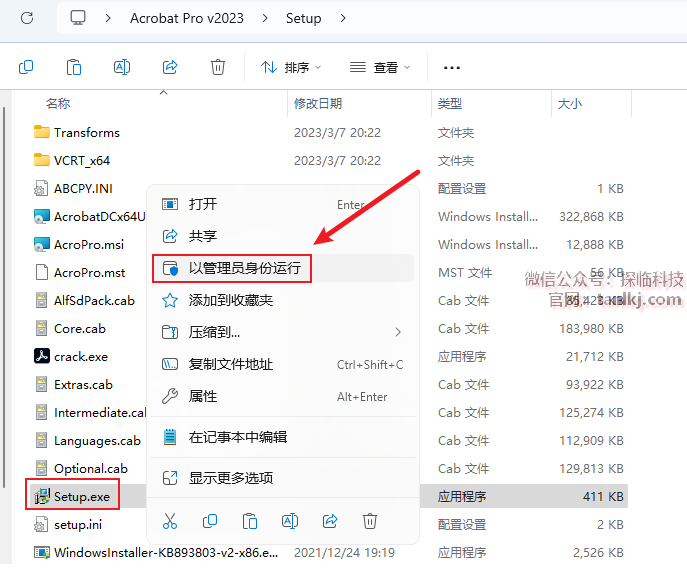The height and width of the screenshot is (570, 687).
Task: Expand chevron after Acrobat Pro v2023
Action: tap(265, 18)
